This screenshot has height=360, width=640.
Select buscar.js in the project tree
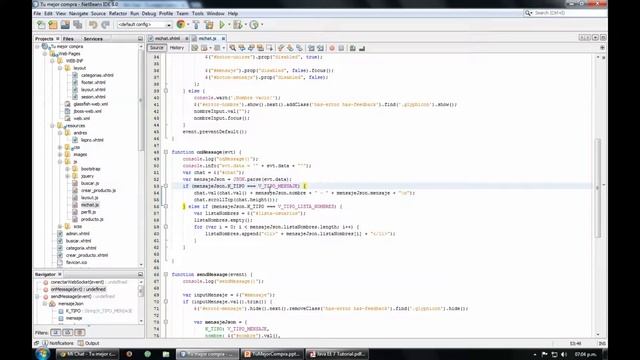pyautogui.click(x=90, y=183)
